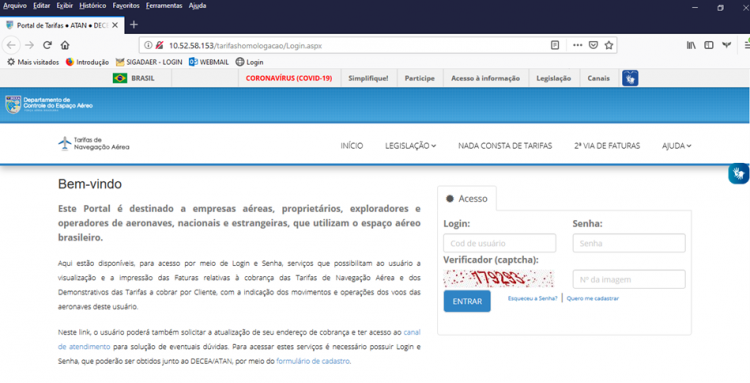Go to INÍCIO in site navigation
The image size is (750, 383).
pos(352,146)
